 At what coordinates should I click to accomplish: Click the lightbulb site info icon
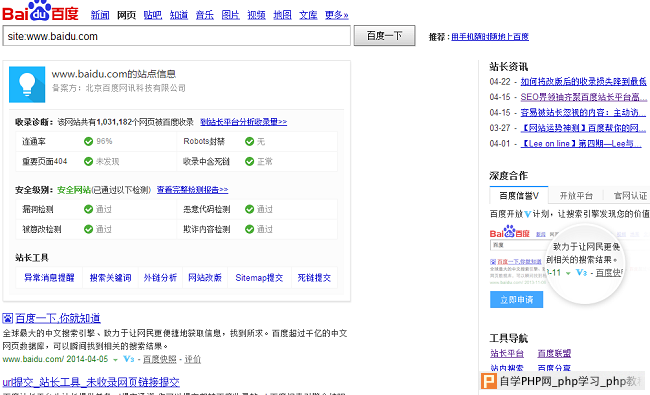tap(27, 84)
